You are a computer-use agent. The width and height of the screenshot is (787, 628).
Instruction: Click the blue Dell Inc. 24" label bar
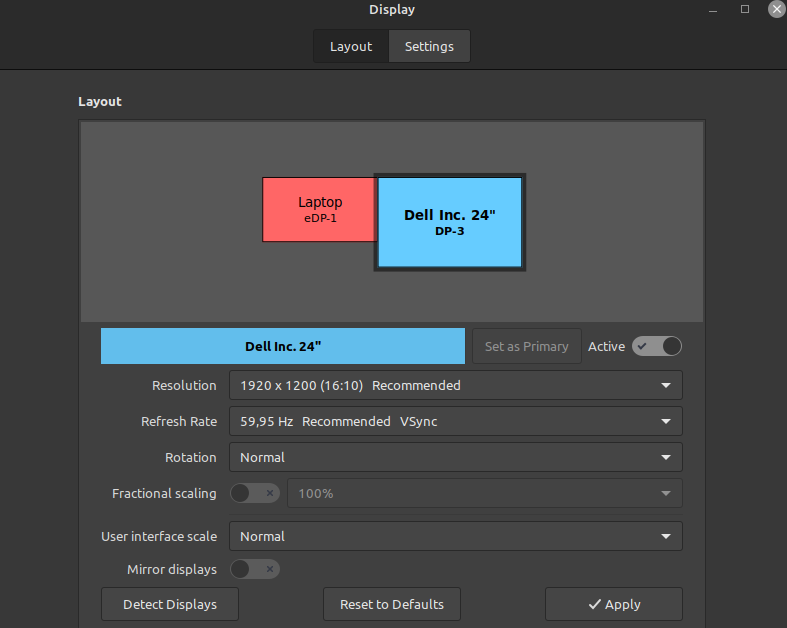[283, 346]
